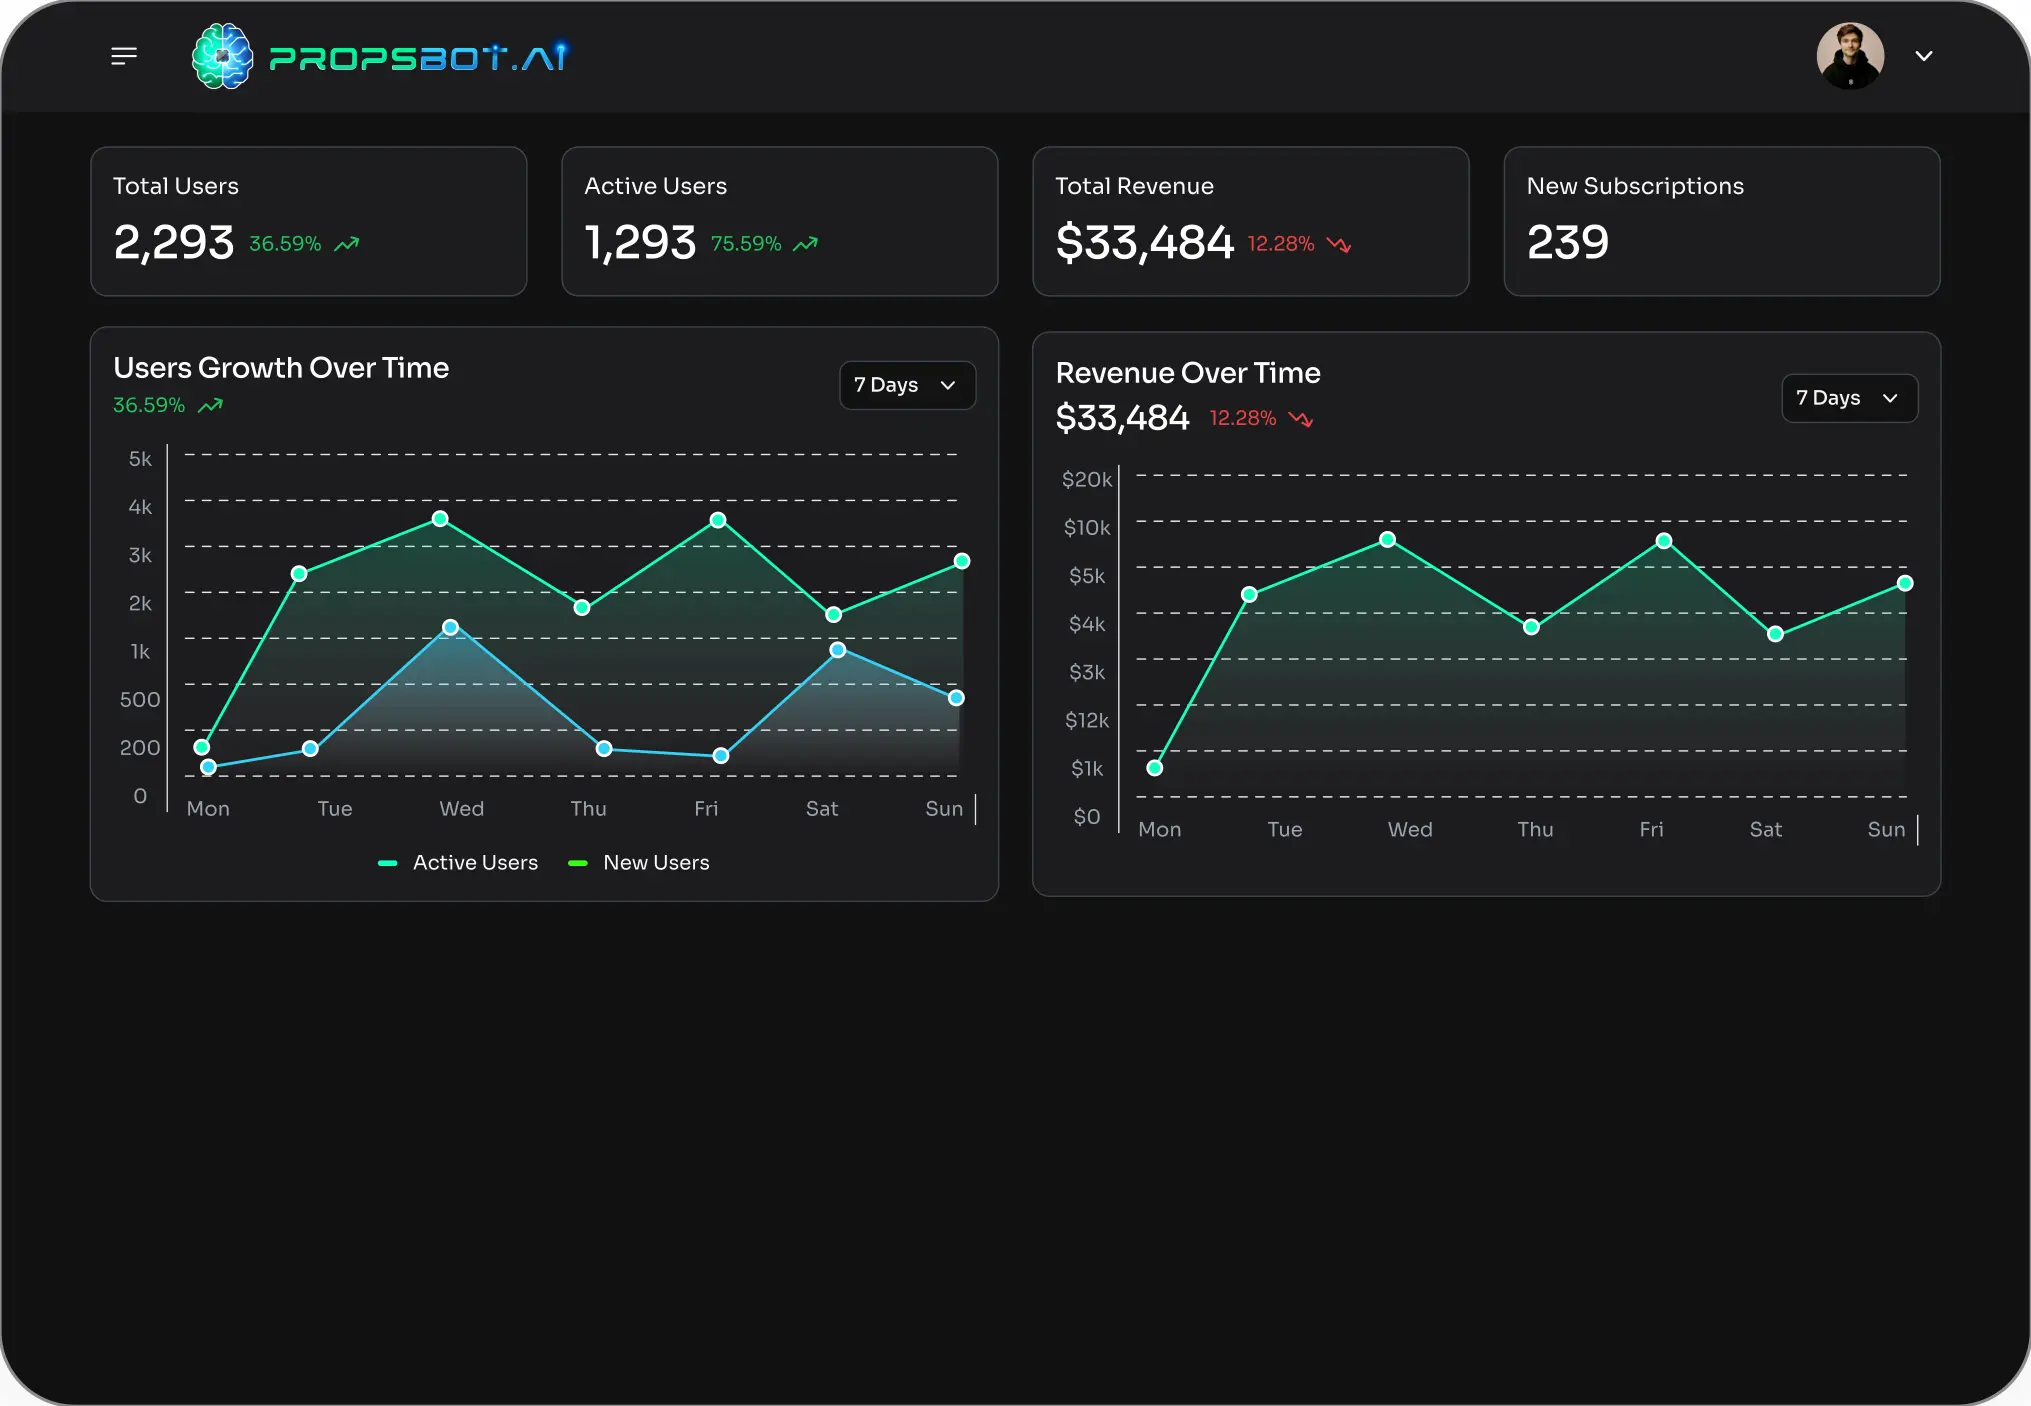The image size is (2031, 1406).
Task: Select the Sun endpoint on green users line
Action: (x=962, y=561)
